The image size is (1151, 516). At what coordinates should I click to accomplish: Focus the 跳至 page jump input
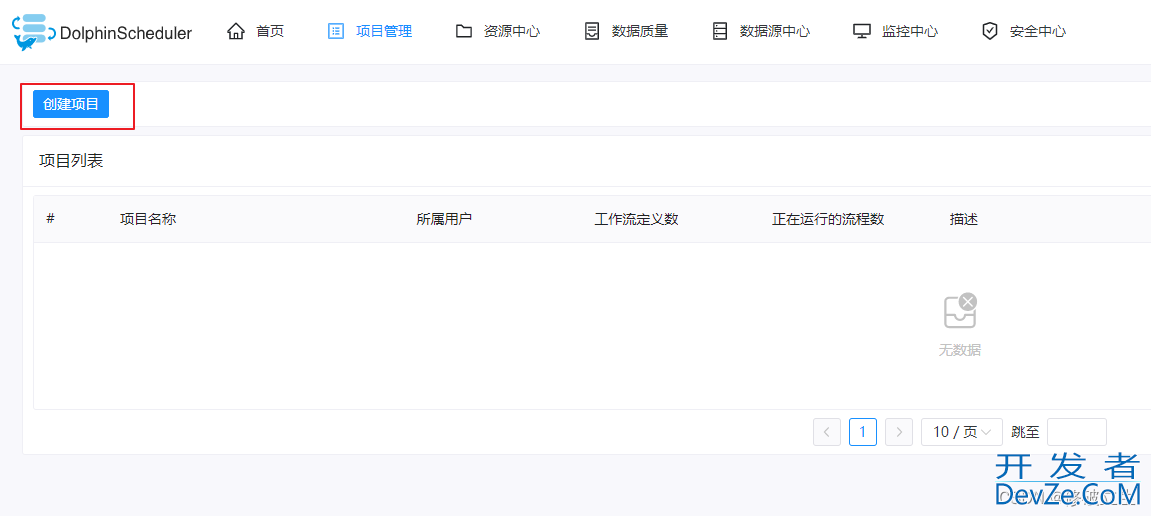[x=1077, y=432]
